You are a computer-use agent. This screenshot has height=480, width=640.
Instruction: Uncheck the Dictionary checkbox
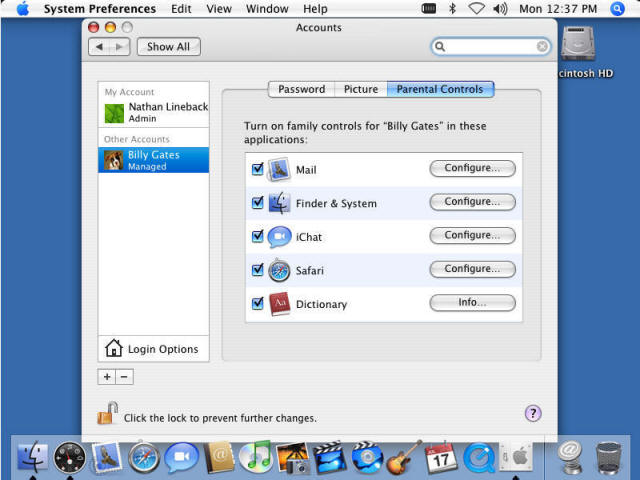tap(258, 304)
